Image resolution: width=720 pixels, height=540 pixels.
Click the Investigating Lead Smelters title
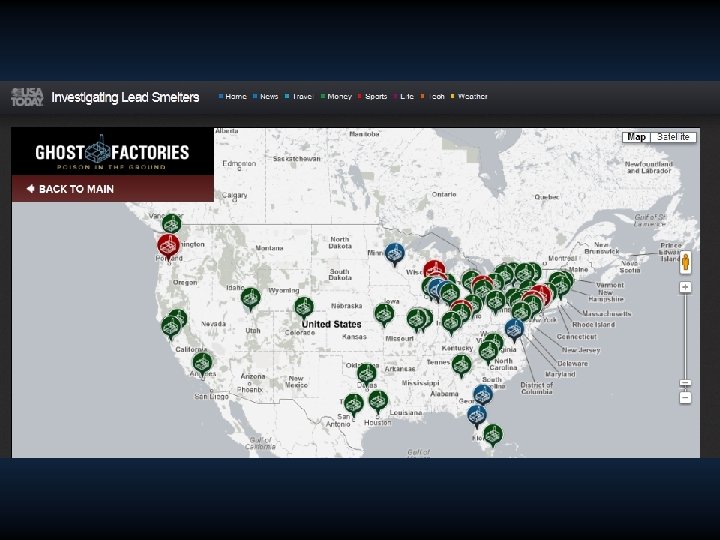[x=125, y=97]
